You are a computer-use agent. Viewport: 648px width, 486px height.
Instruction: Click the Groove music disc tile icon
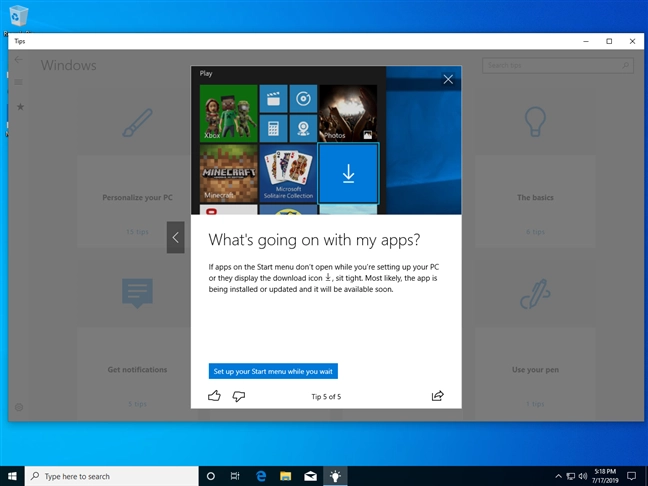303,99
